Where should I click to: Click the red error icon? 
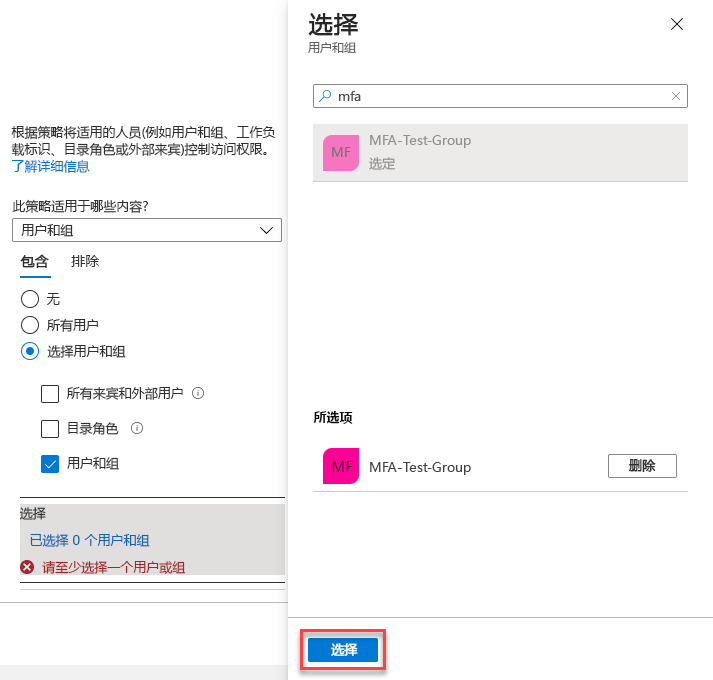pos(28,567)
